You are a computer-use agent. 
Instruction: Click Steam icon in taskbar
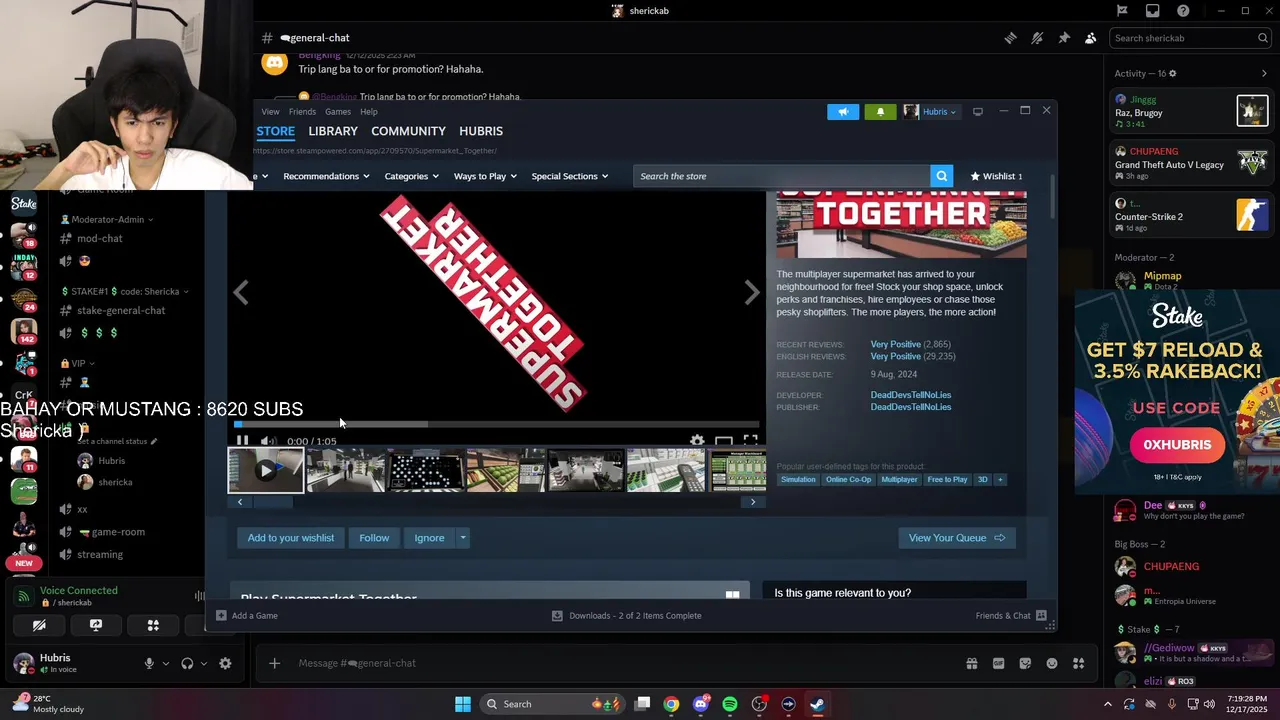coord(817,704)
